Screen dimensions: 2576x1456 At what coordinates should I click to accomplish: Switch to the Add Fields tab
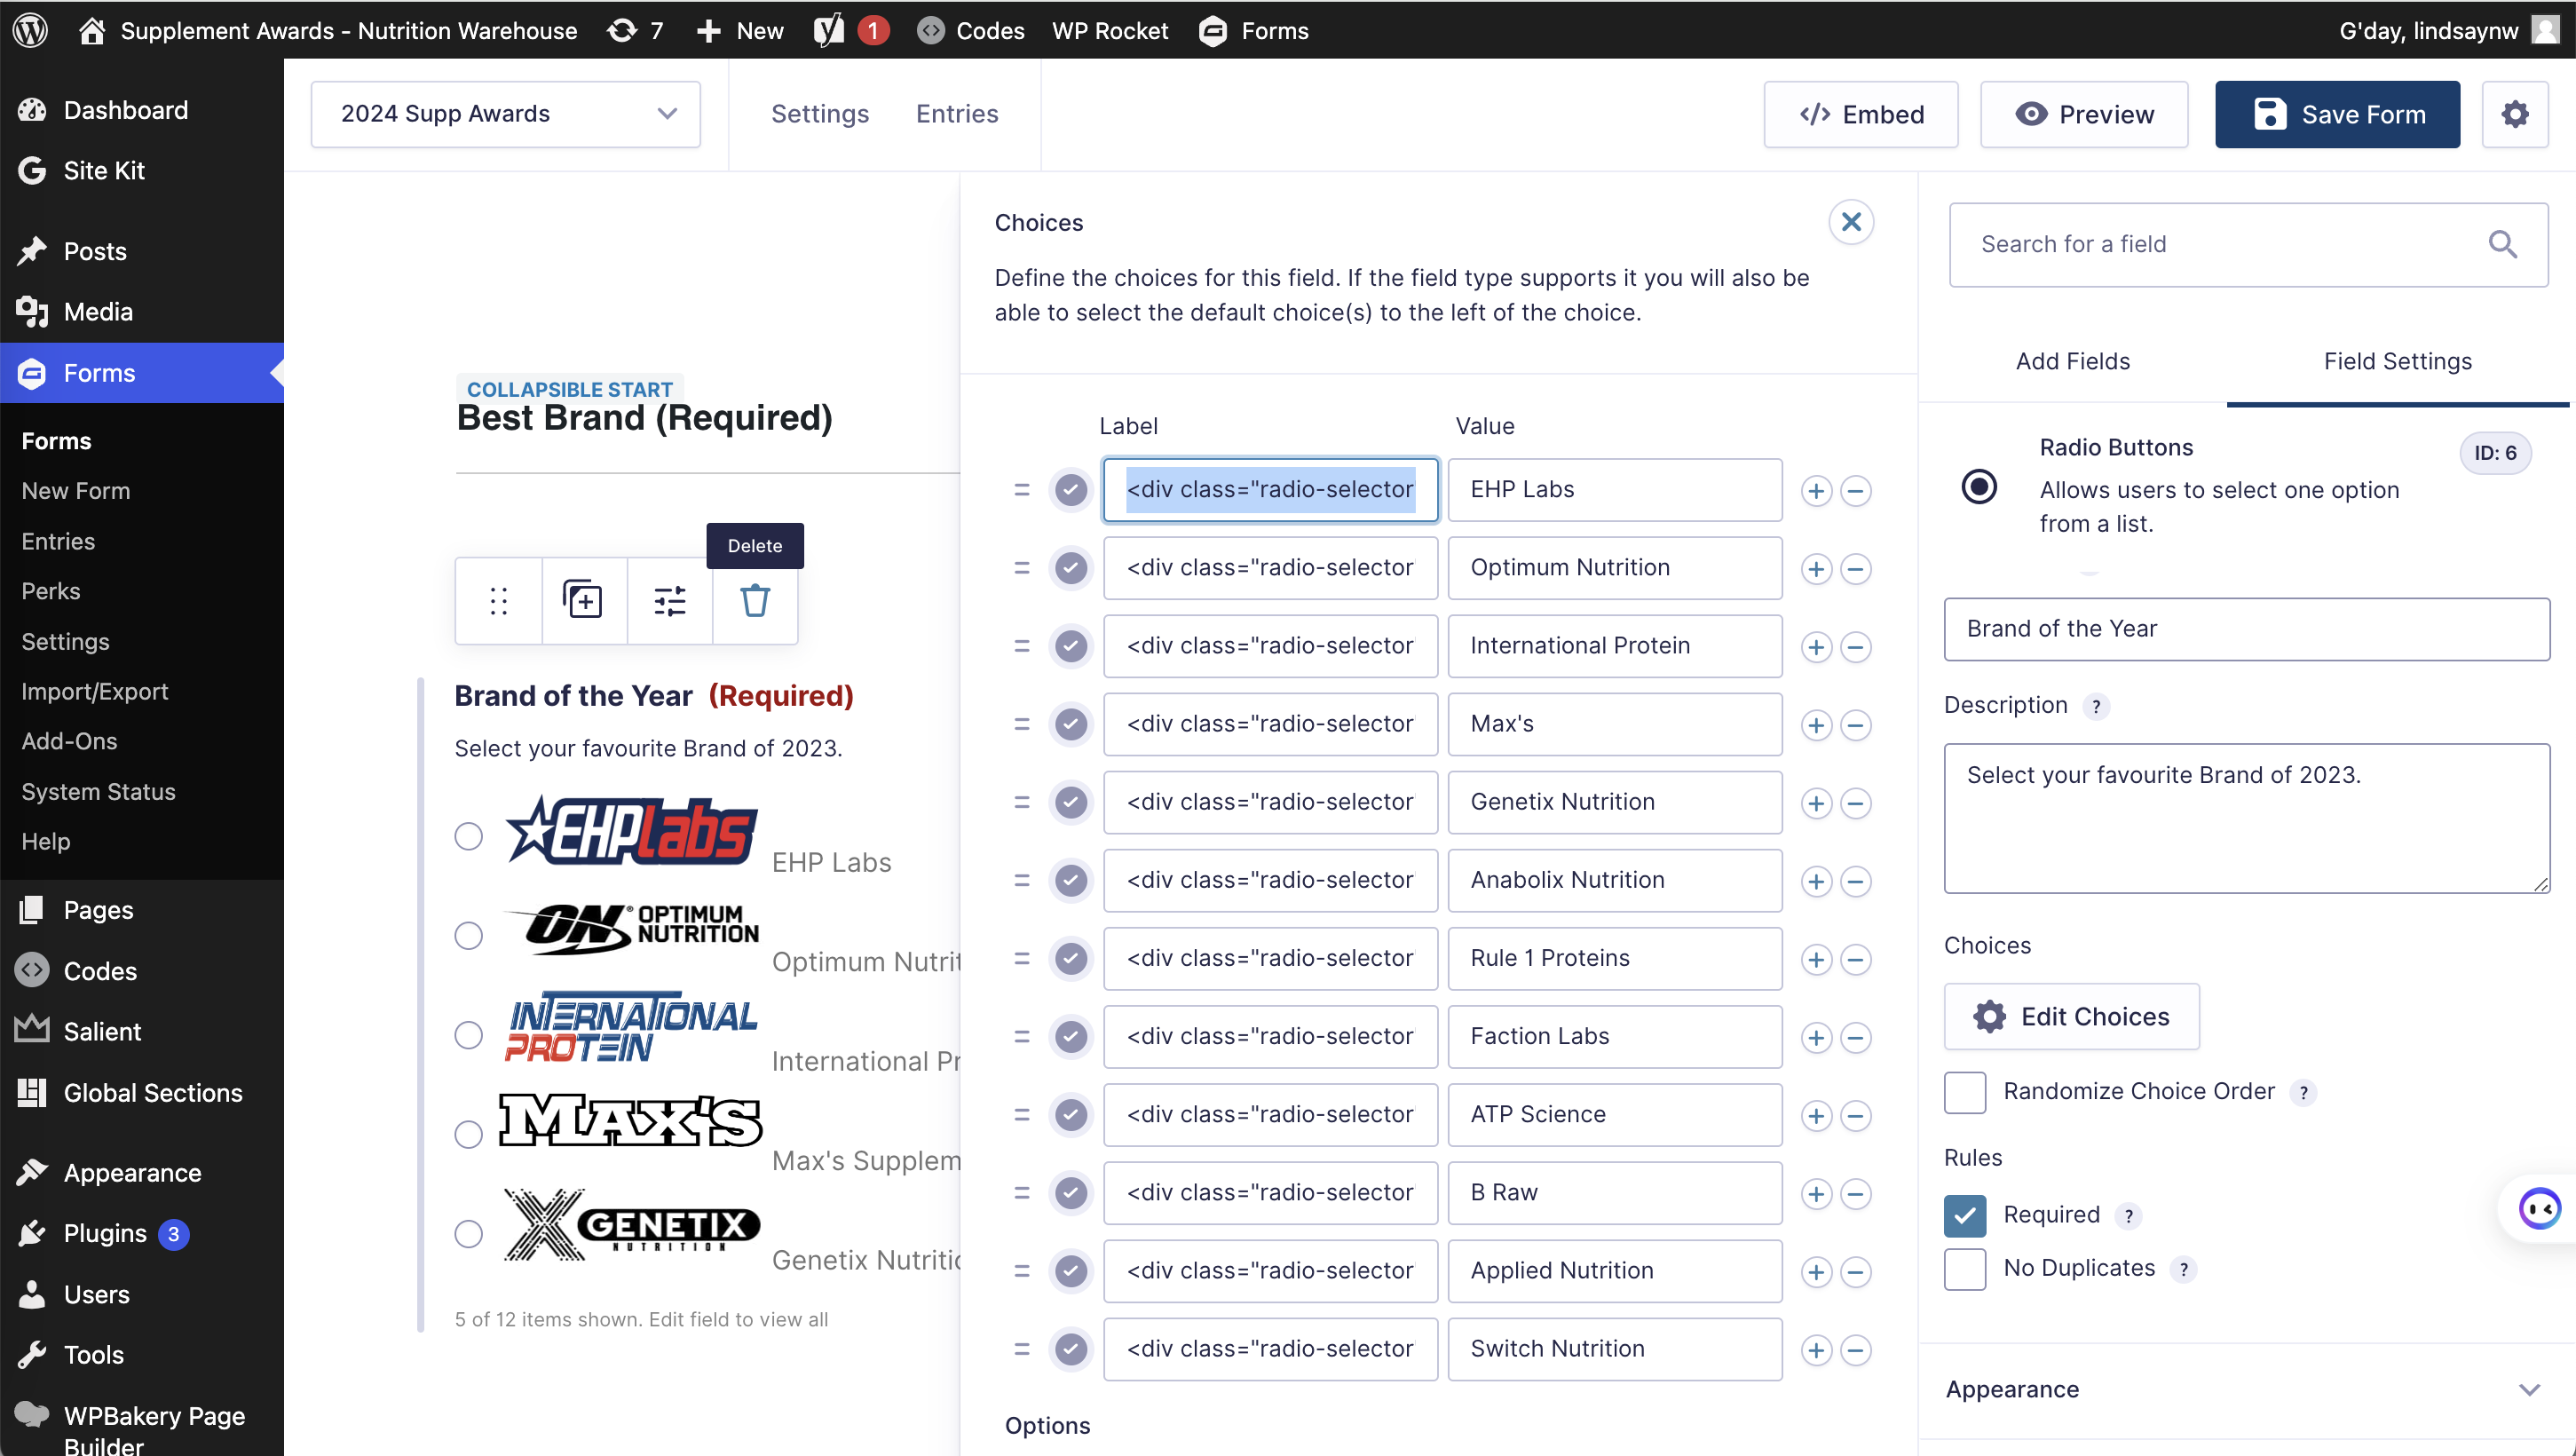click(2072, 361)
